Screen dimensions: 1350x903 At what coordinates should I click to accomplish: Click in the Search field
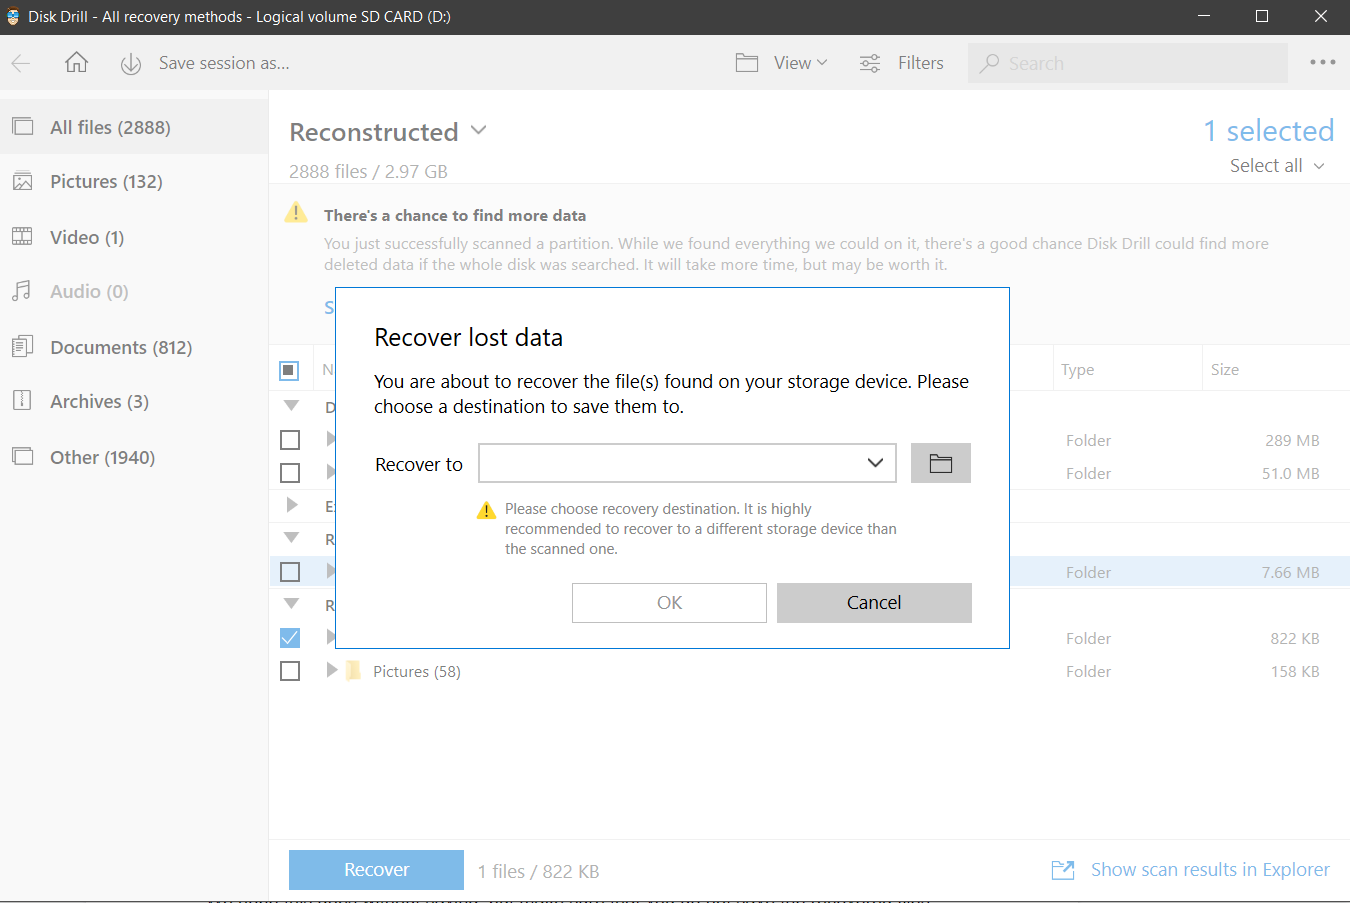pos(1128,63)
